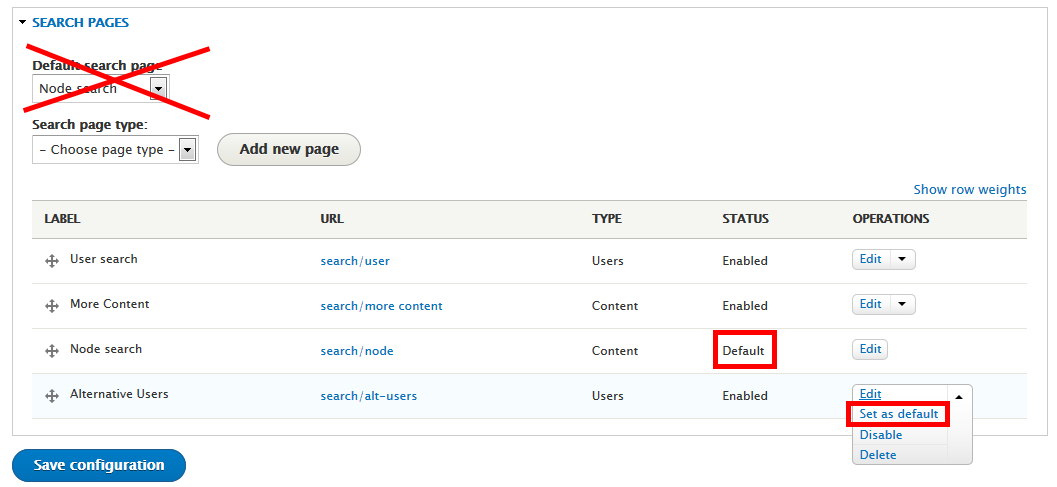This screenshot has height=487, width=1057.
Task: Expand More Content operations dropdown arrow
Action: click(x=902, y=305)
